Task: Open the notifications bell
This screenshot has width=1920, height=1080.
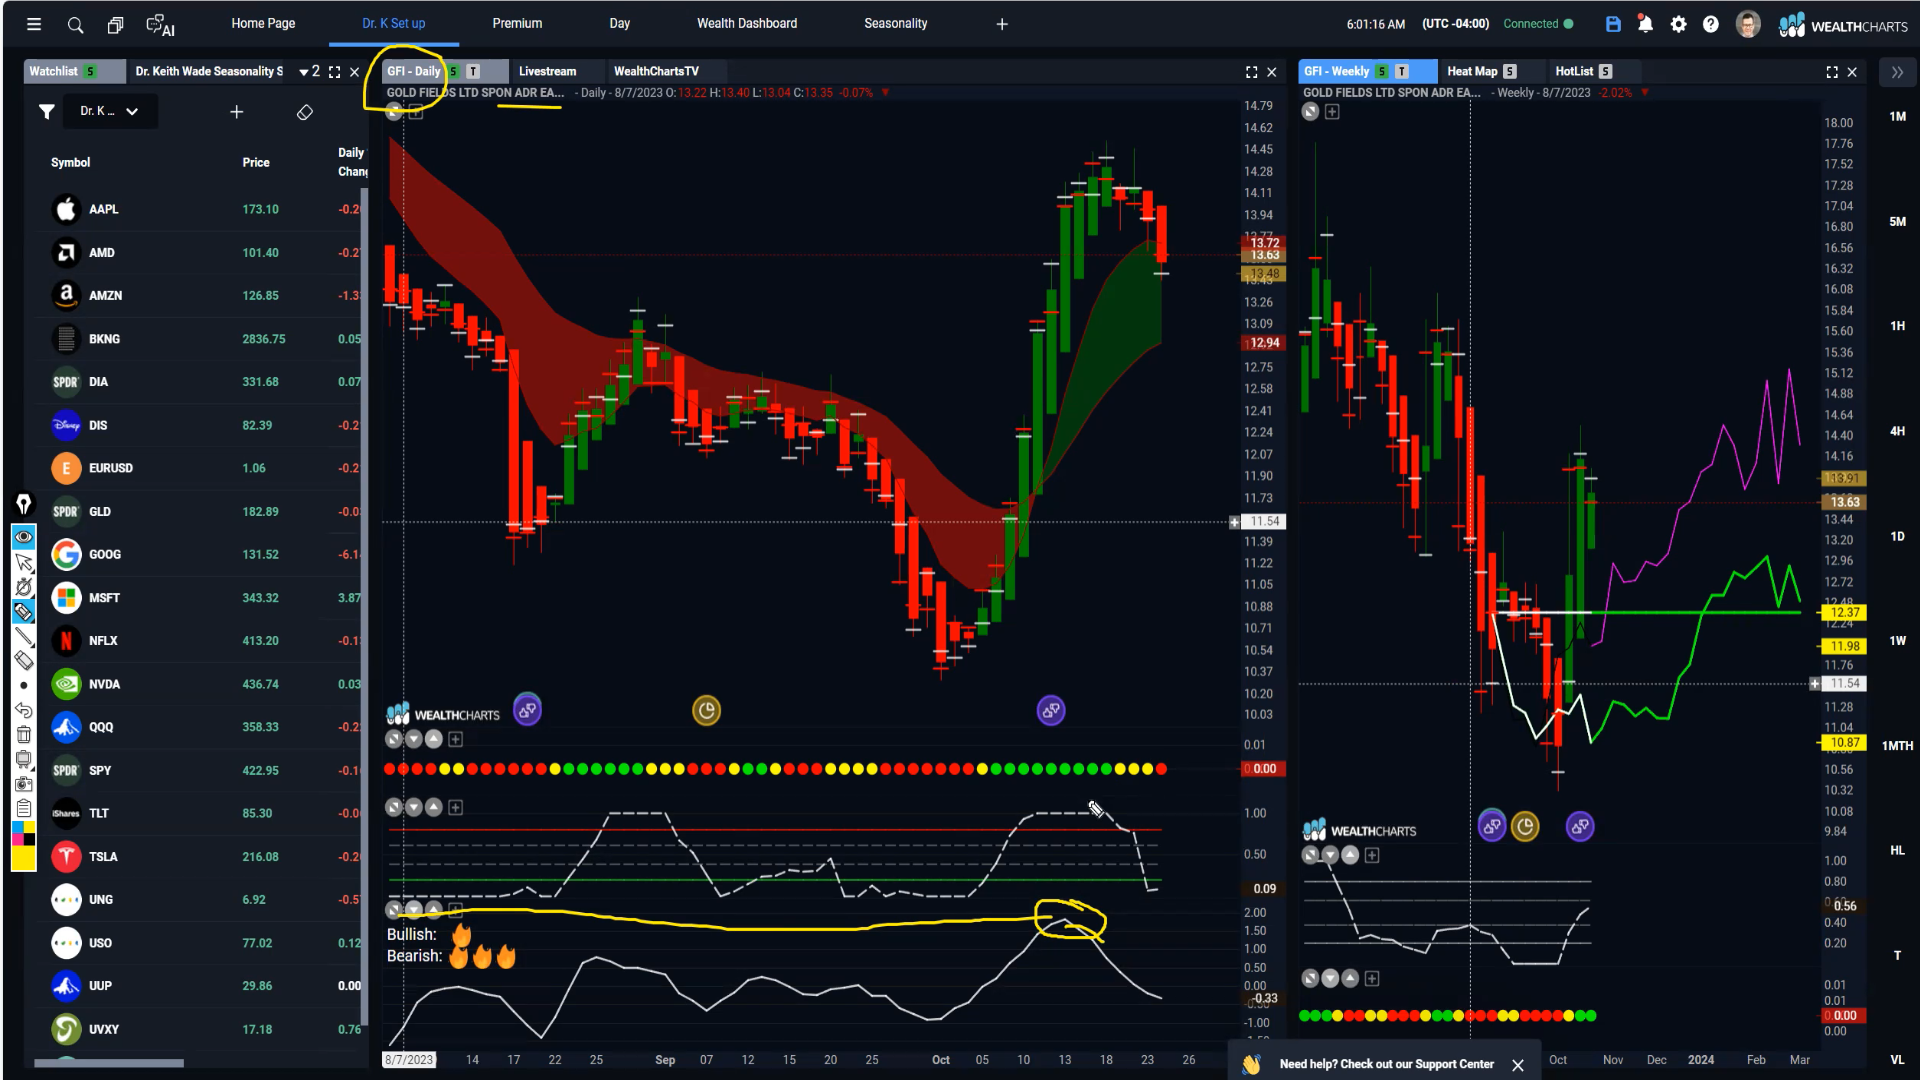Action: click(x=1645, y=24)
